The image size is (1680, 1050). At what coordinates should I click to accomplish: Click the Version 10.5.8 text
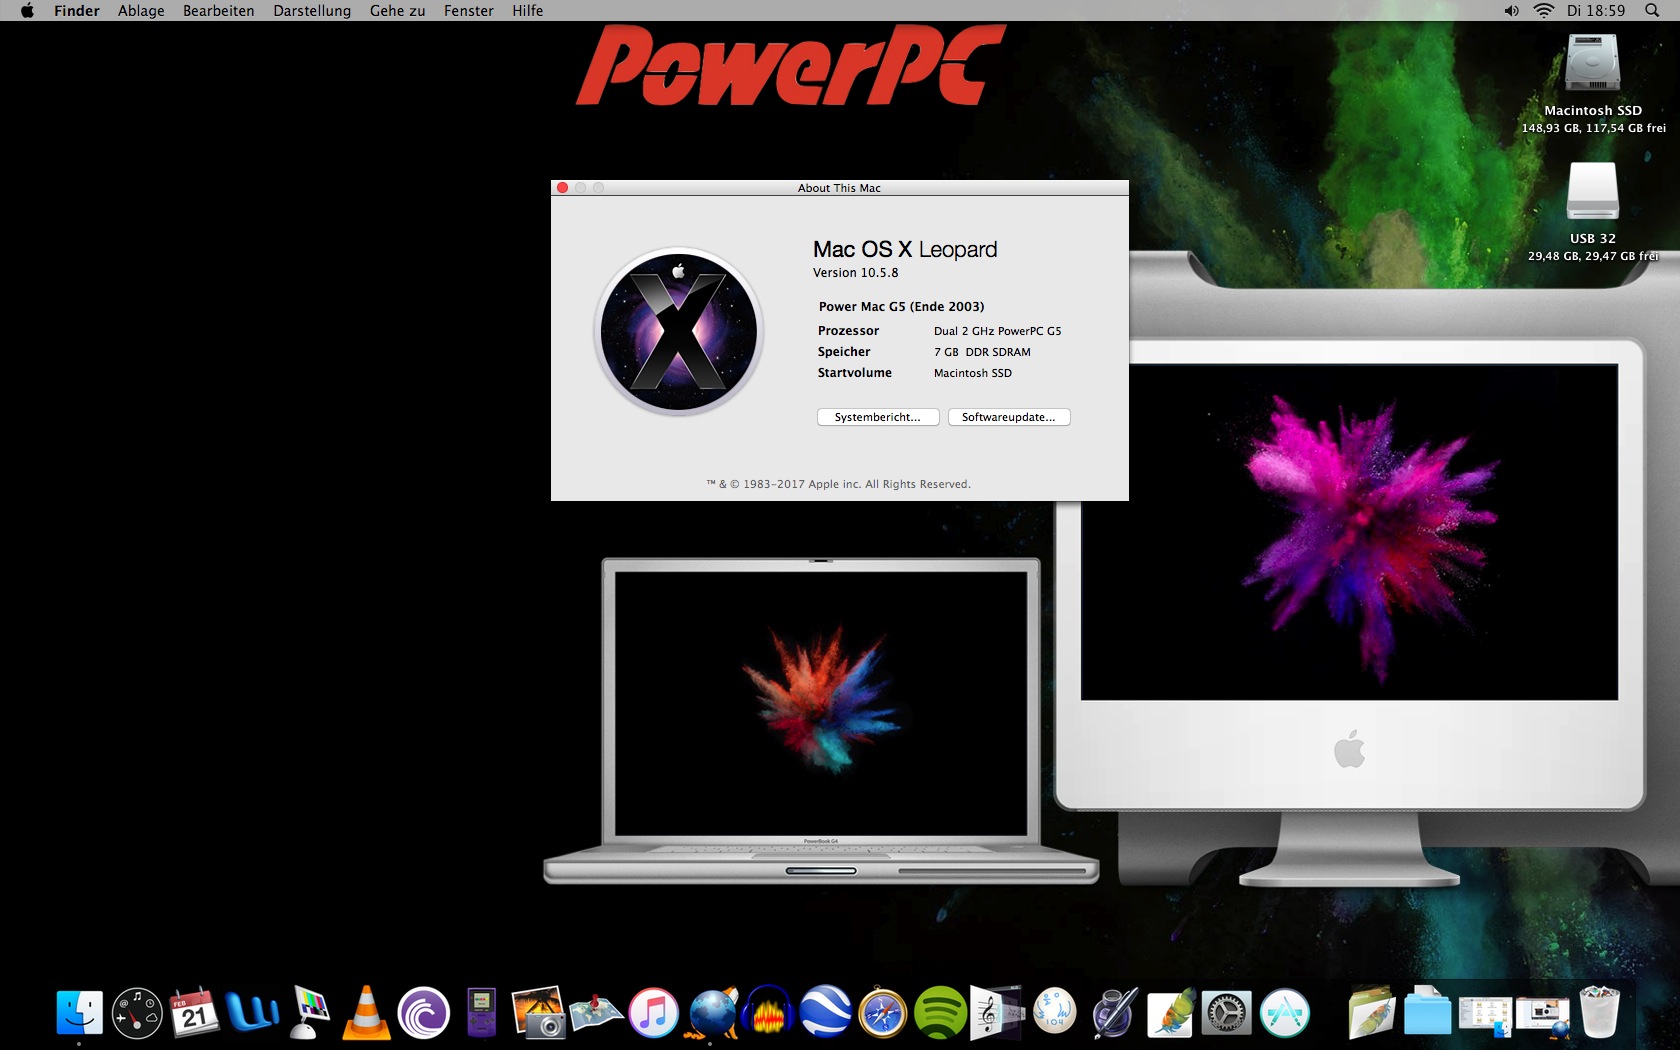tap(856, 273)
